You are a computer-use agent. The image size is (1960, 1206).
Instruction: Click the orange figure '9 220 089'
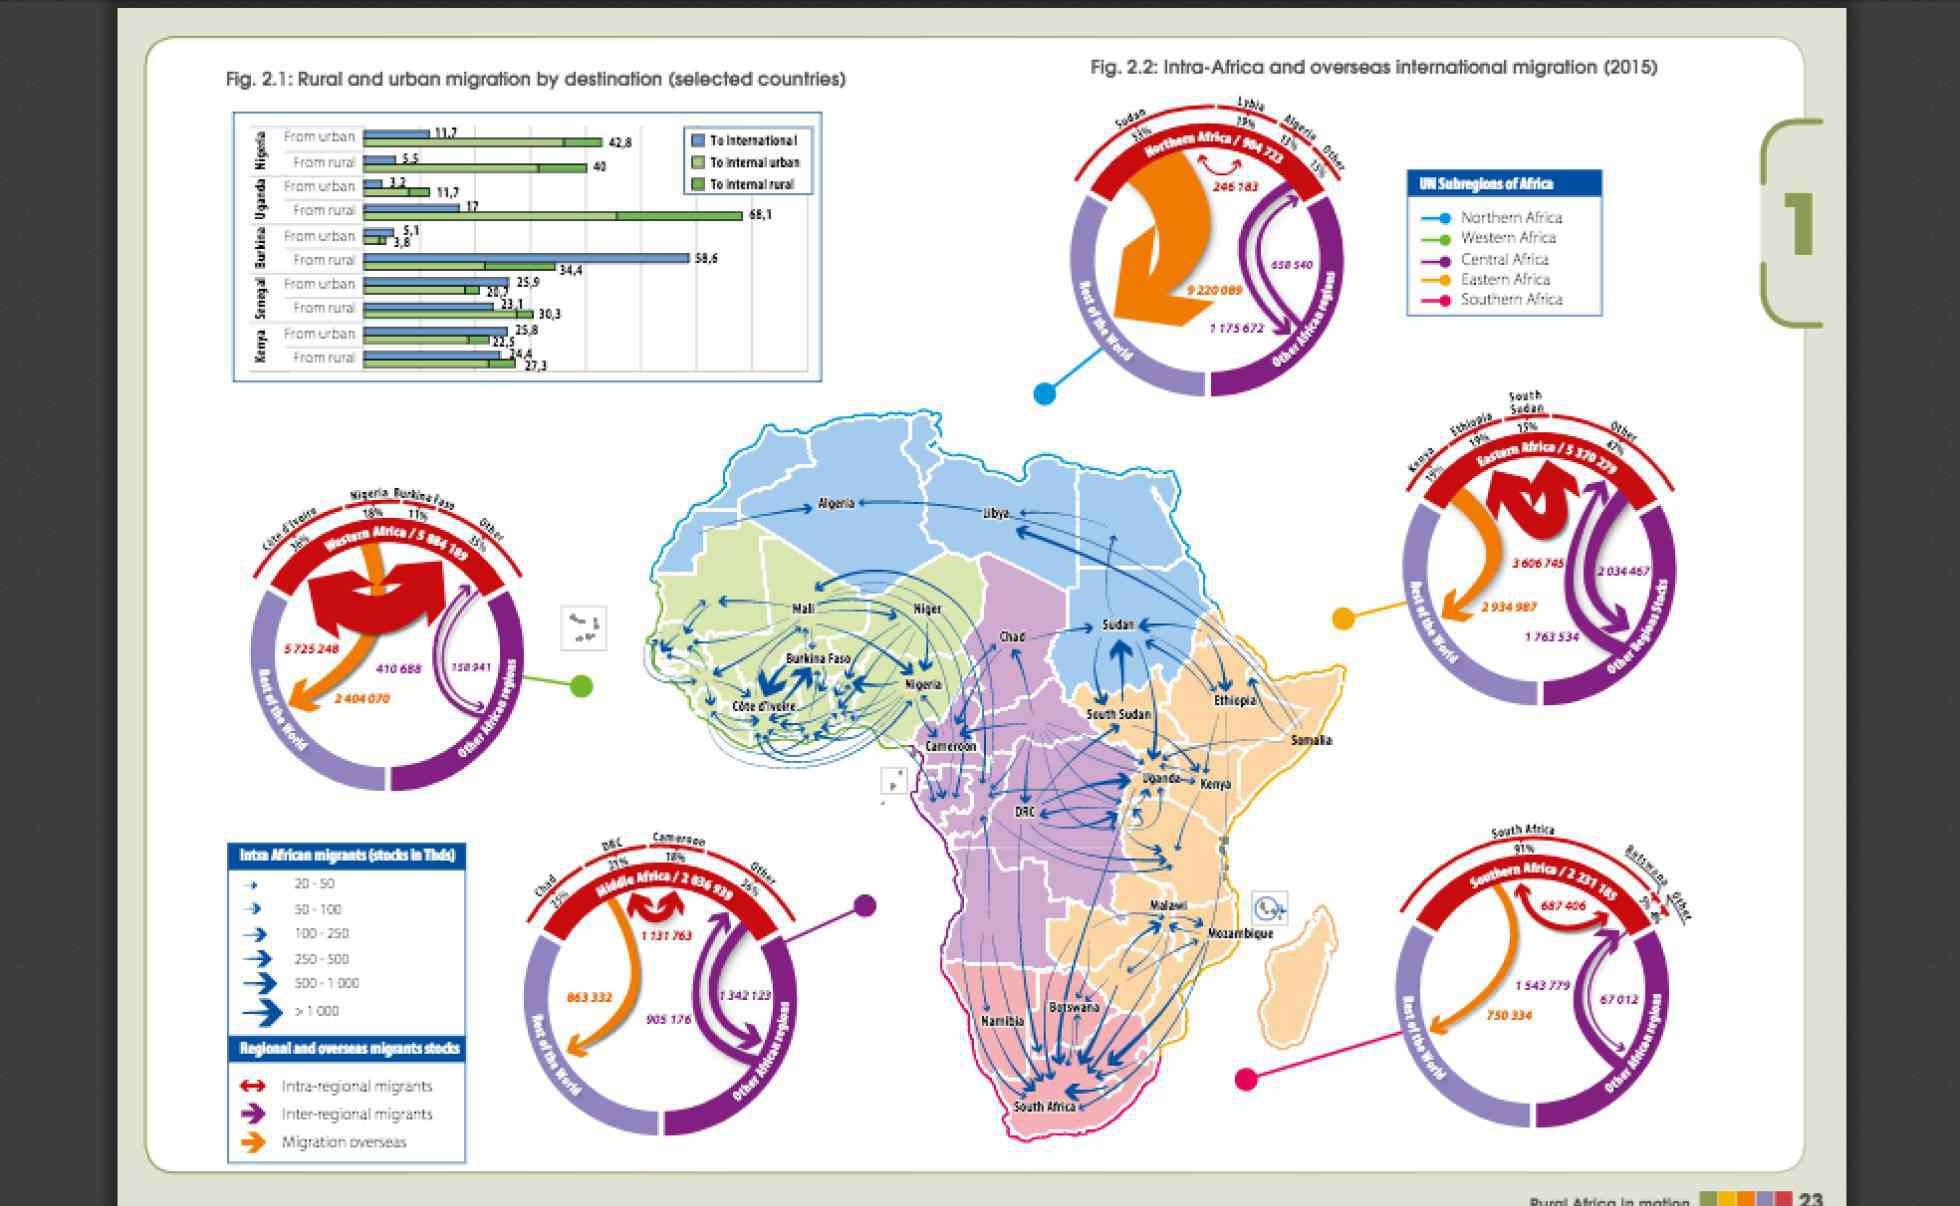1214,290
